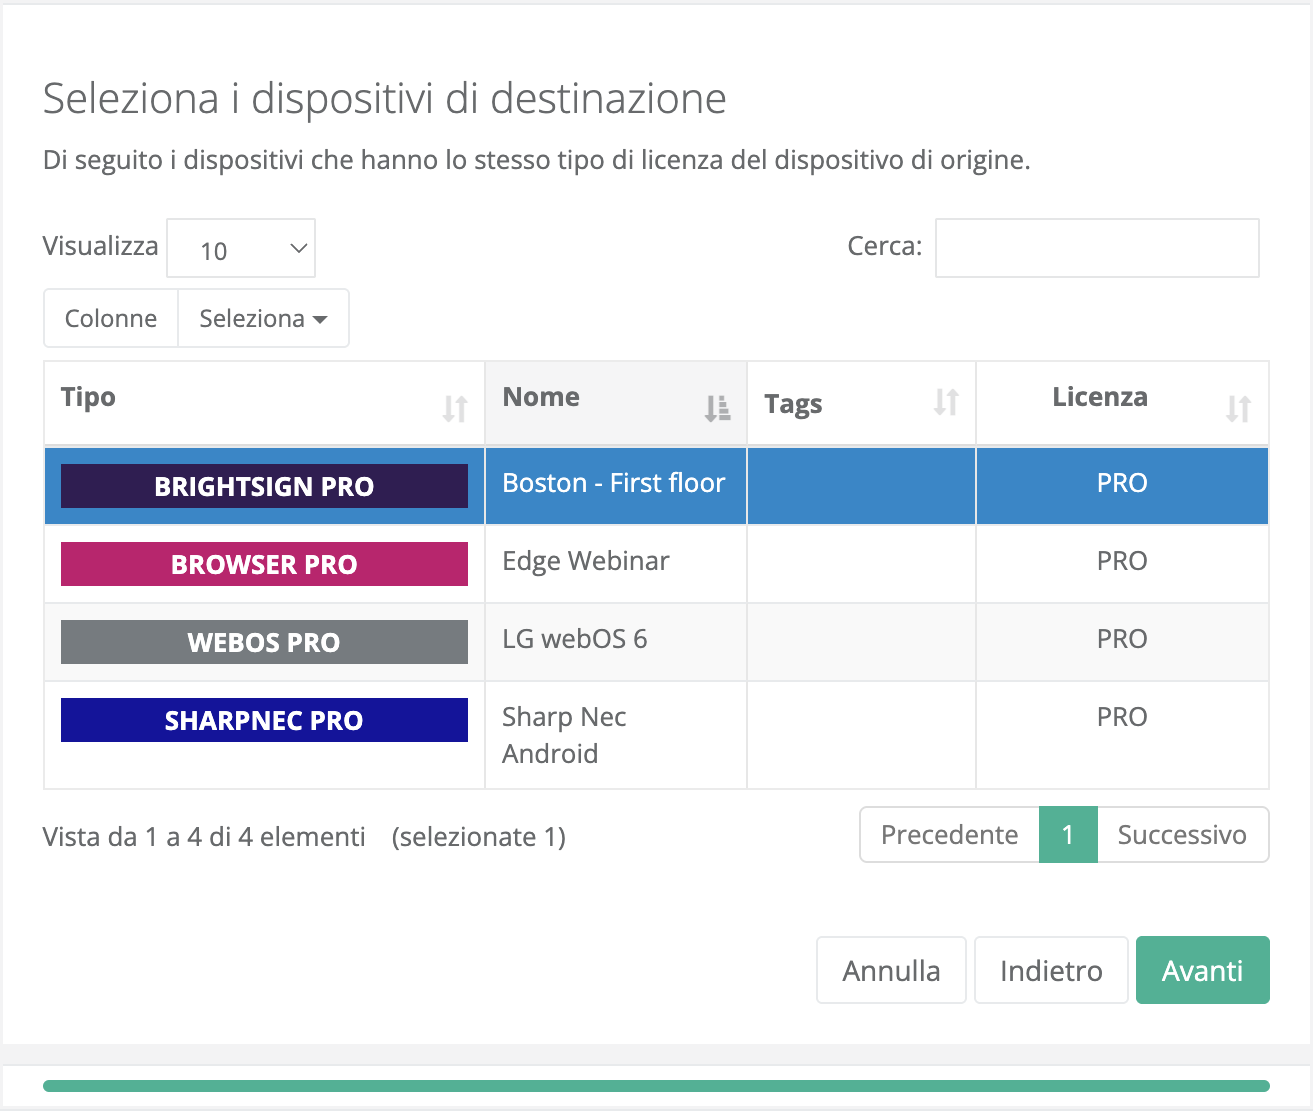Cancel the wizard with Annulla
Screen dimensions: 1313x1112
pyautogui.click(x=890, y=969)
